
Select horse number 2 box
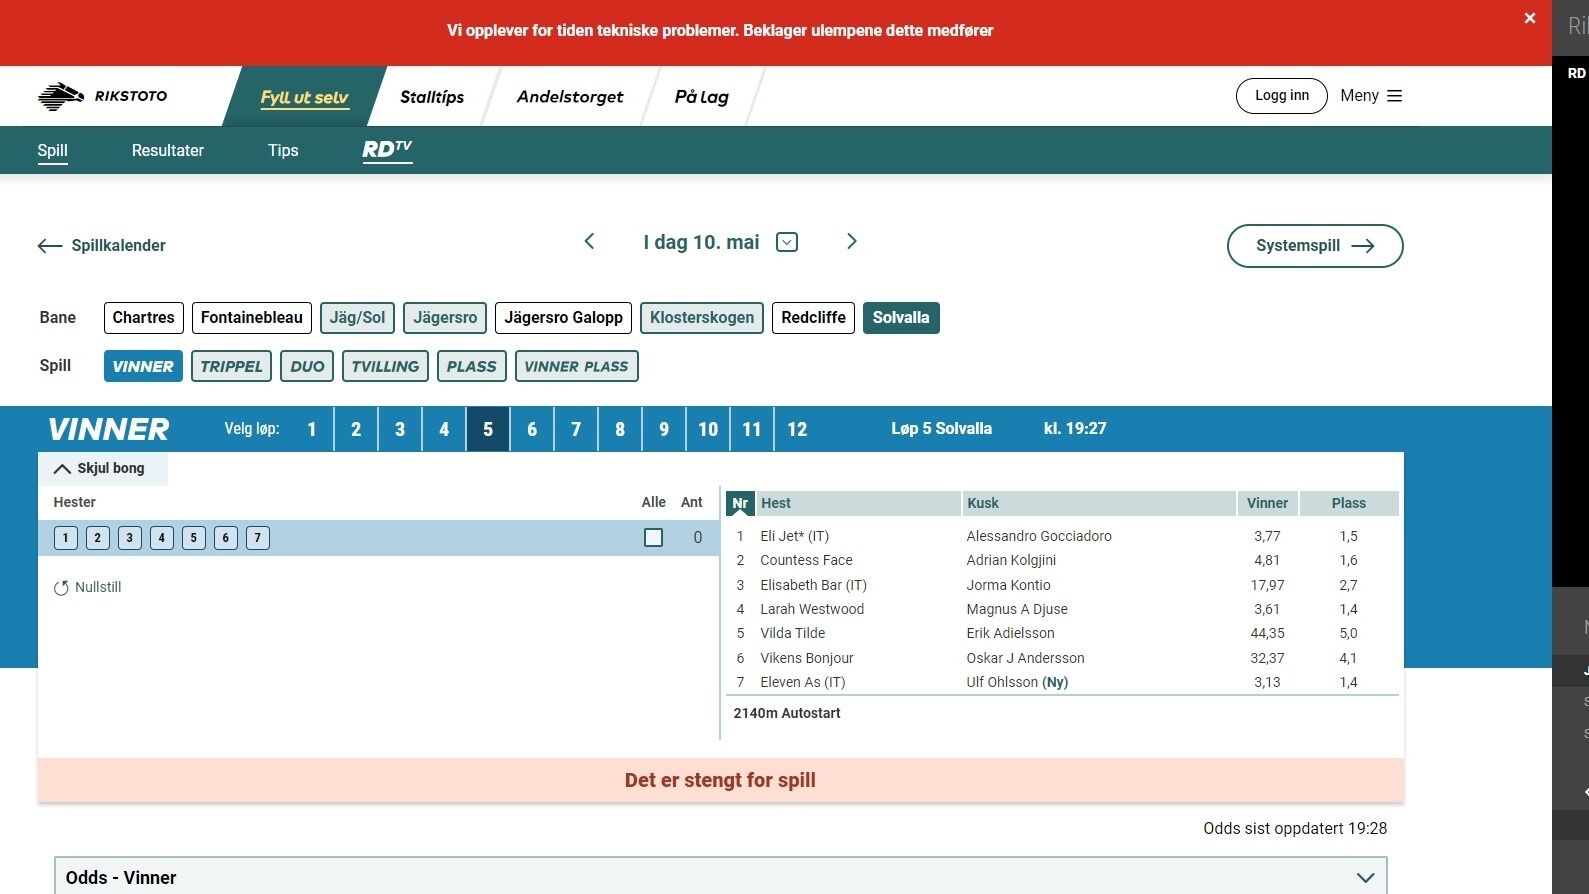(97, 538)
